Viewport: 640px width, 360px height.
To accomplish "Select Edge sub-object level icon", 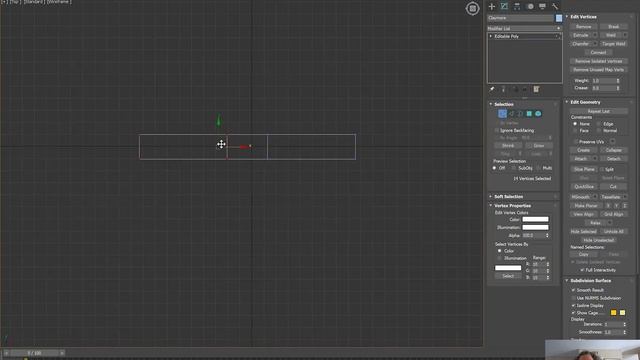I will 511,114.
